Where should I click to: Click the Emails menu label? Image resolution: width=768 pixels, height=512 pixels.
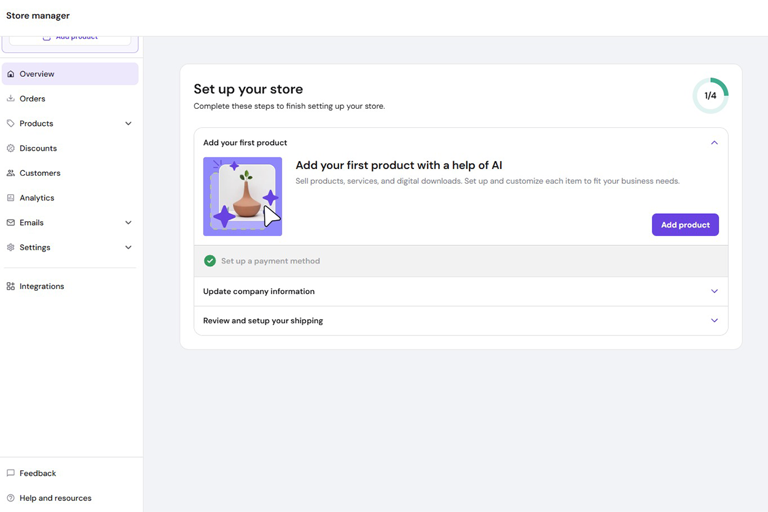(31, 222)
